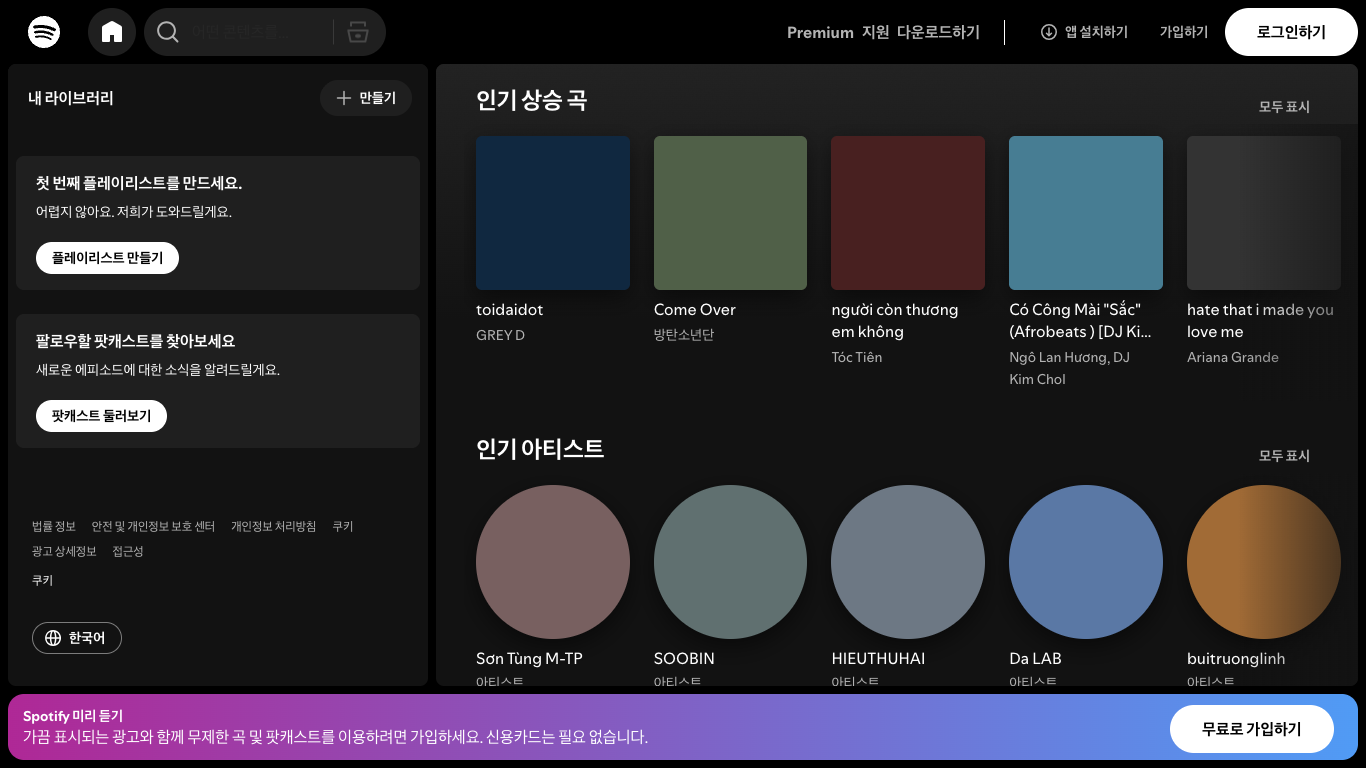Click the GREY D artist link
The height and width of the screenshot is (768, 1366).
click(x=500, y=335)
